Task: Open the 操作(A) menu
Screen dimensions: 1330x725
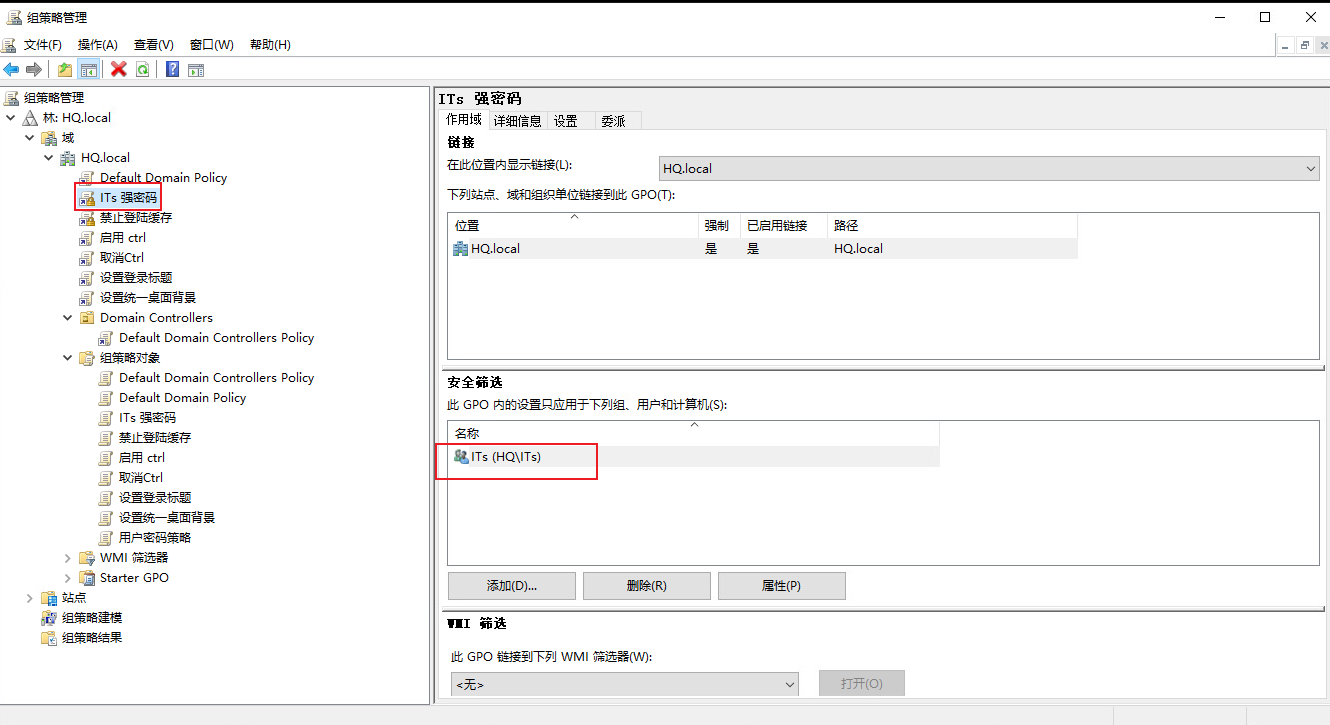Action: pyautogui.click(x=98, y=45)
